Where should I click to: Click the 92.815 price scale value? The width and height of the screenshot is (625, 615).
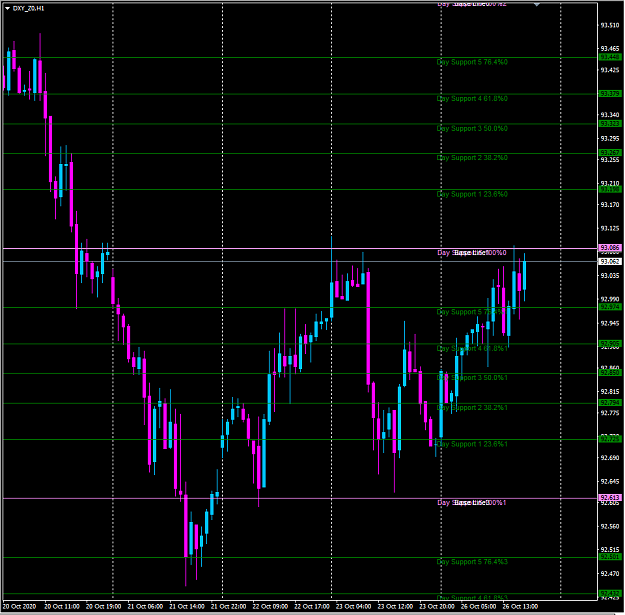click(x=610, y=391)
